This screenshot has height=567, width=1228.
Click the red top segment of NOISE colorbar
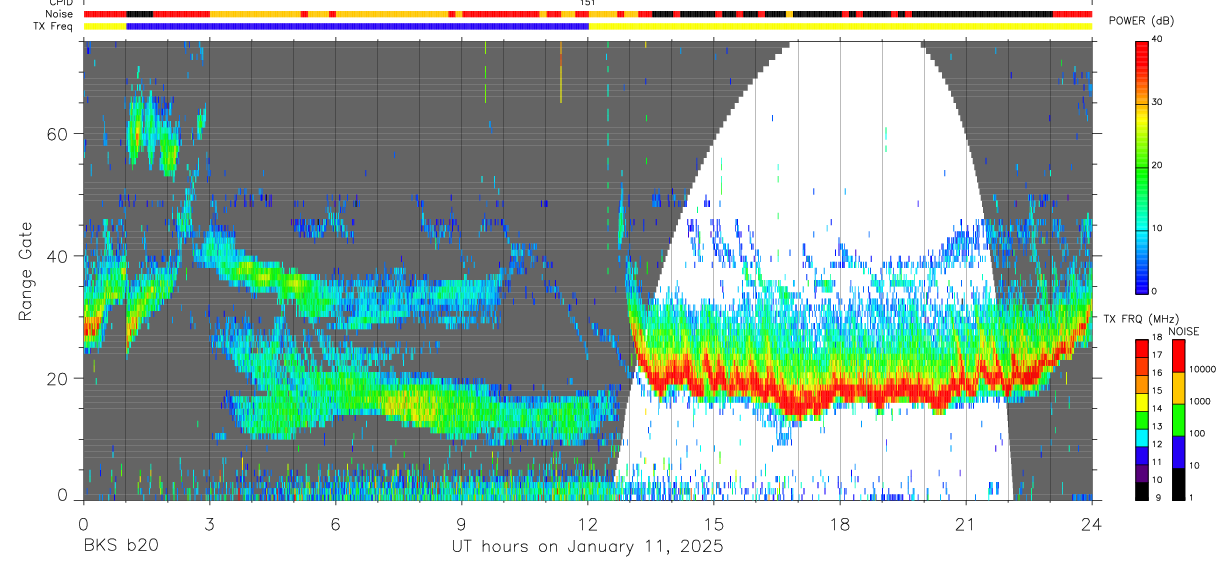[1178, 356]
